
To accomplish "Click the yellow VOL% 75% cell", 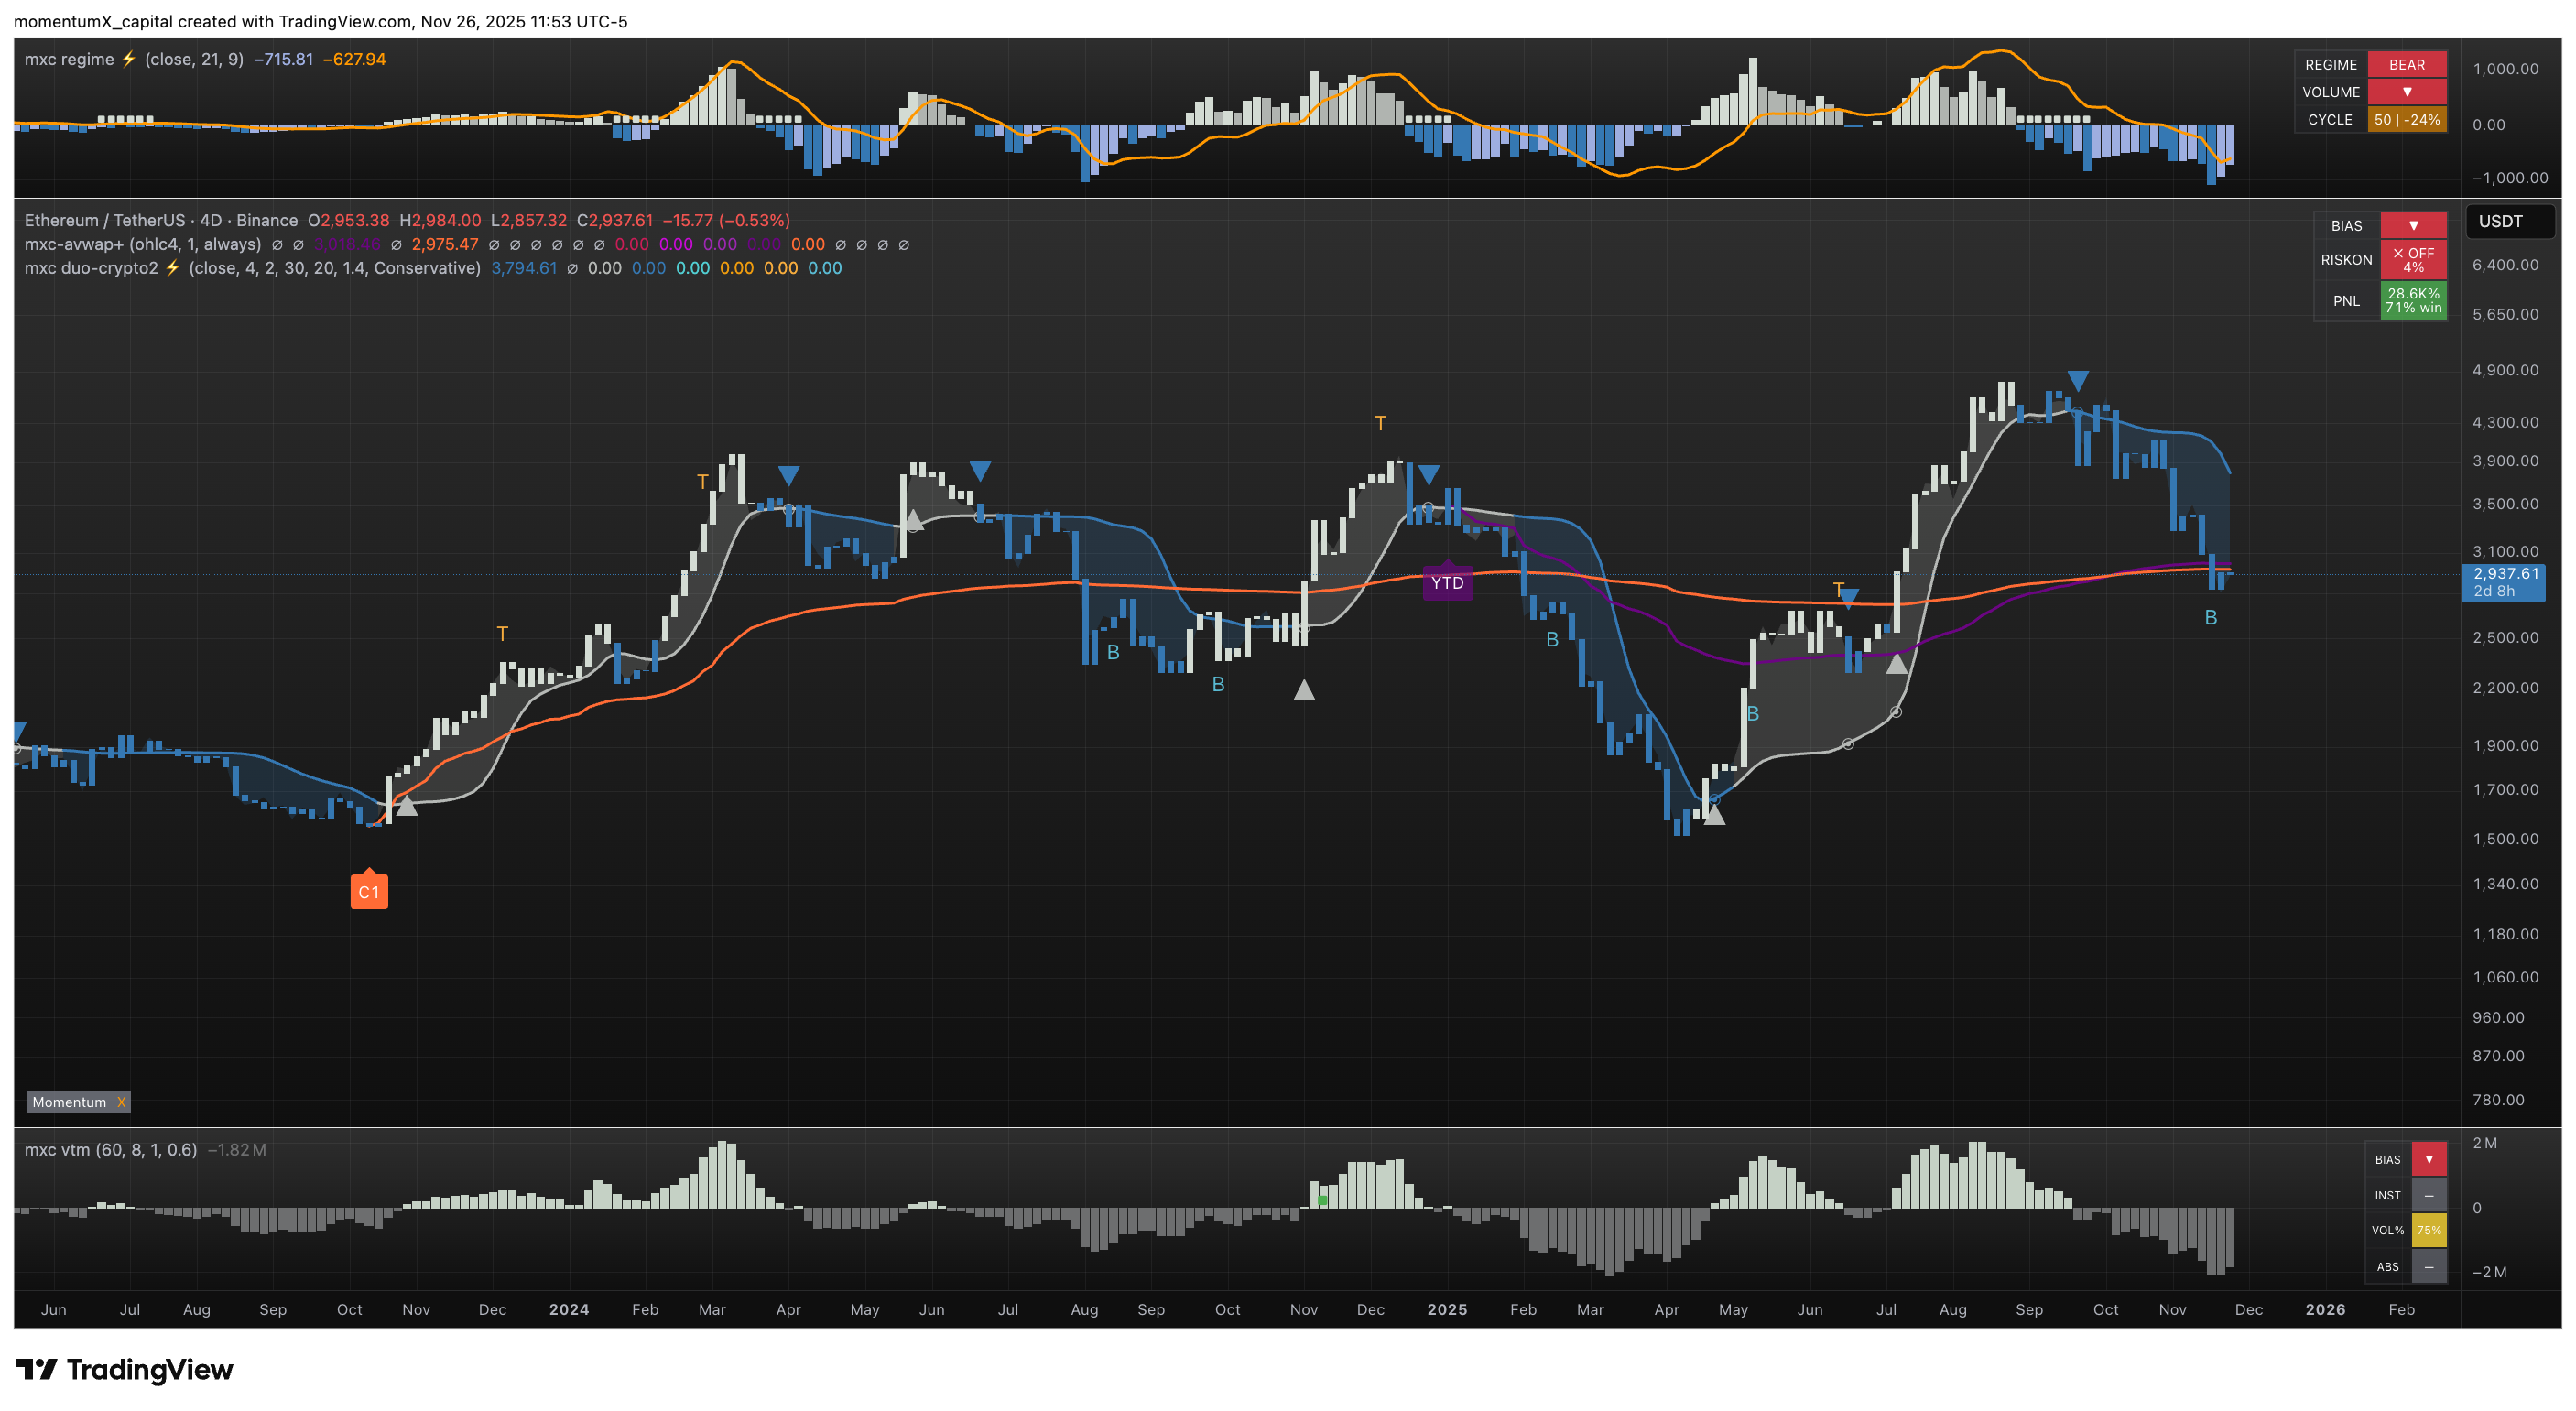I will (2428, 1230).
